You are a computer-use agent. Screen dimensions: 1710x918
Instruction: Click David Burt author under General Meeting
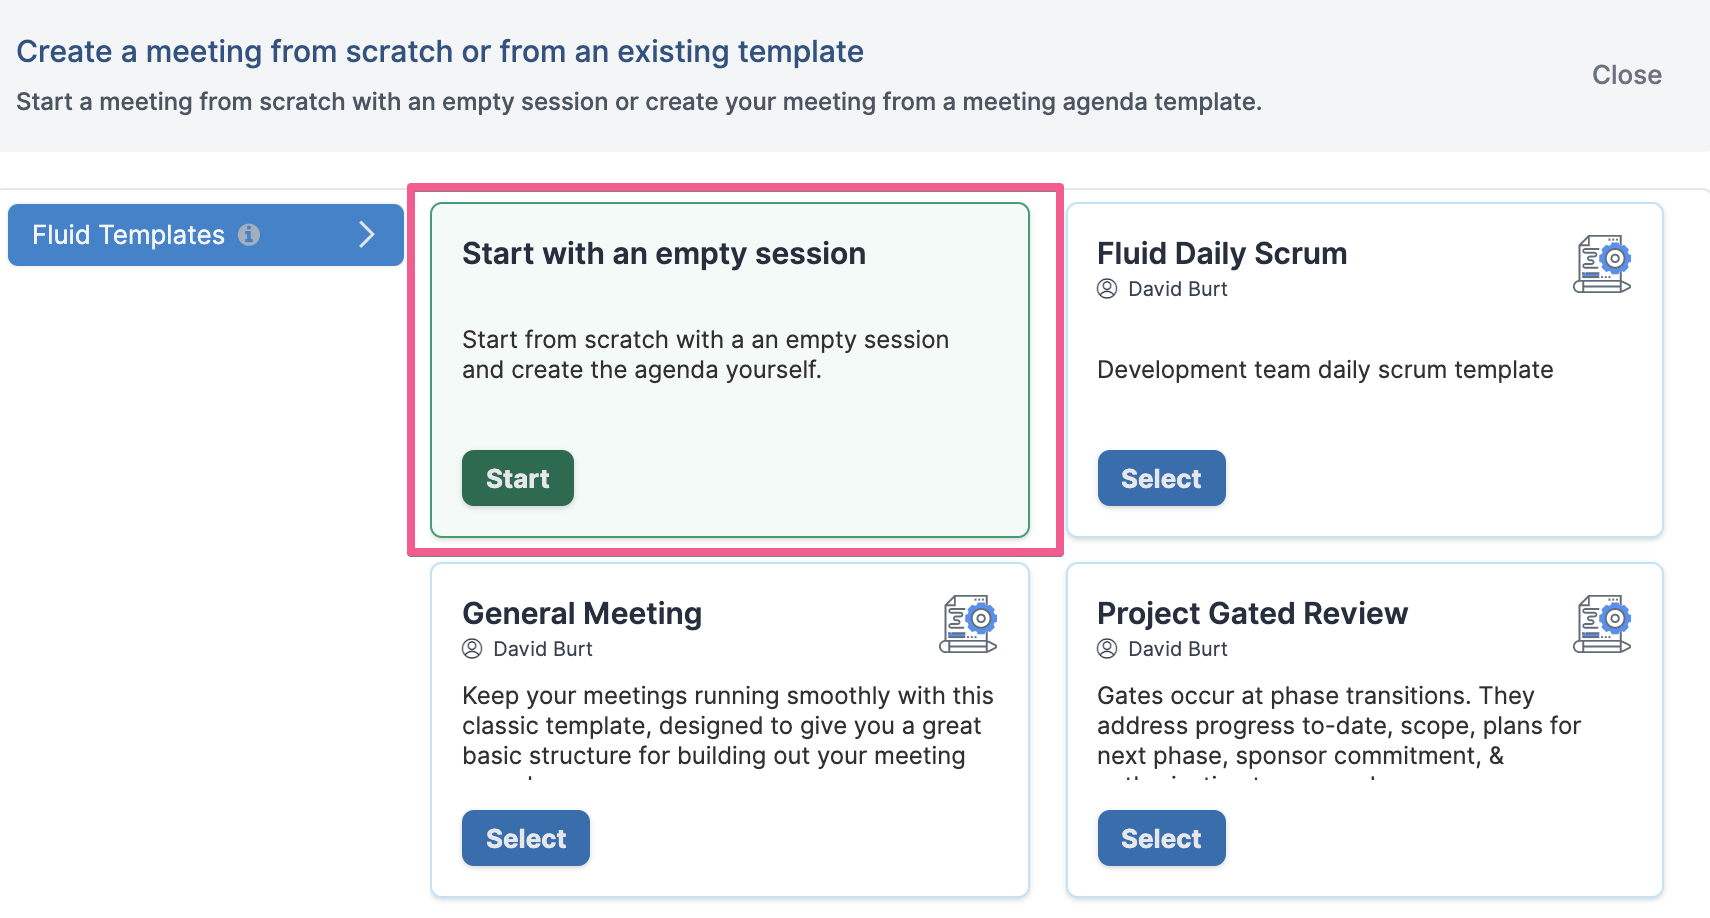pyautogui.click(x=543, y=649)
